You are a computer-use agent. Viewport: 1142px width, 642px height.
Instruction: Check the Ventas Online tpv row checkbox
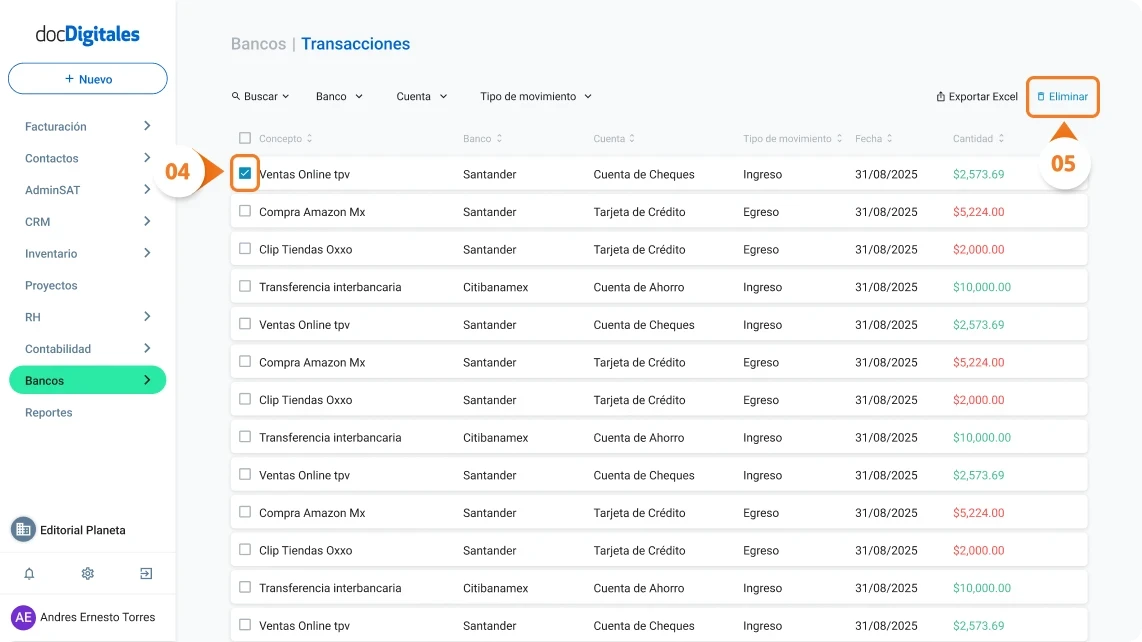[x=244, y=173]
